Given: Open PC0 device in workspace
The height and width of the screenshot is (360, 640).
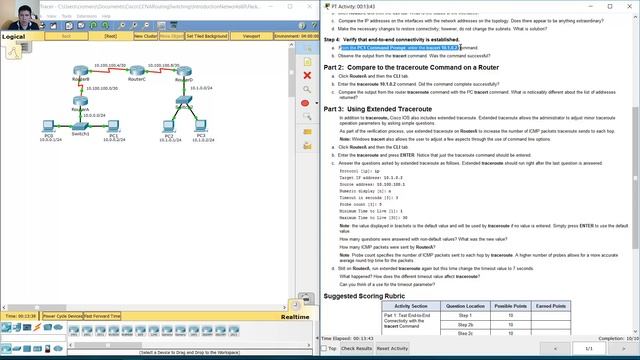Looking at the screenshot, I should pyautogui.click(x=48, y=126).
